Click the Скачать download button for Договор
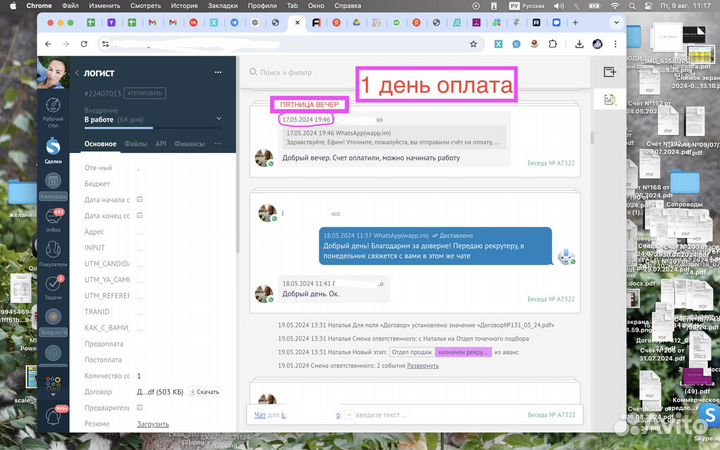720x450 pixels. click(205, 392)
